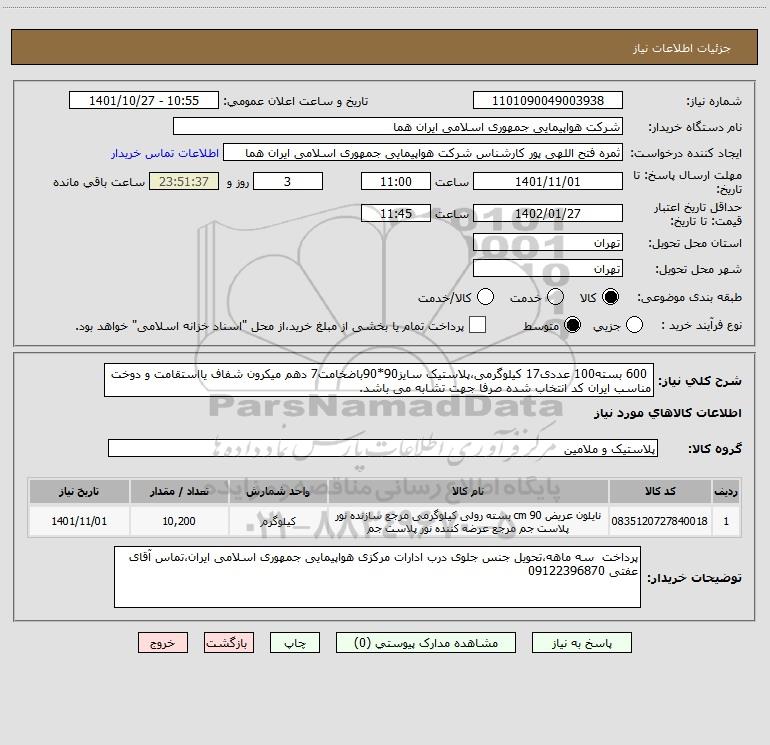This screenshot has width=770, height=745.
Task: Click the گروه کالا field پلاستیک و ملامین
Action: [383, 448]
